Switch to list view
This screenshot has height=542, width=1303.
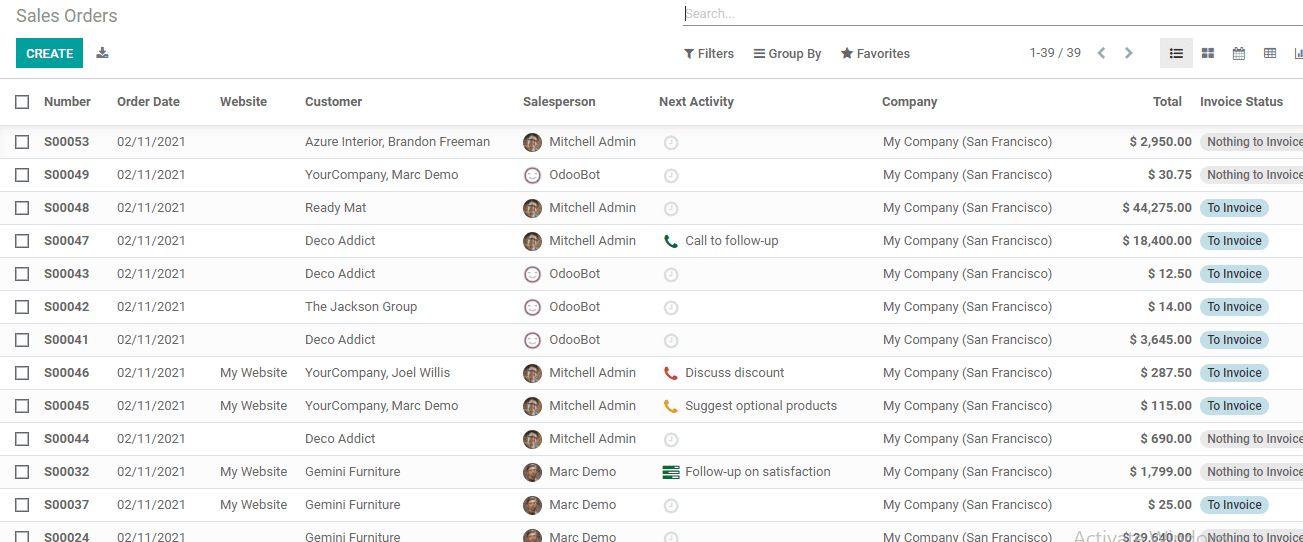coord(1176,53)
